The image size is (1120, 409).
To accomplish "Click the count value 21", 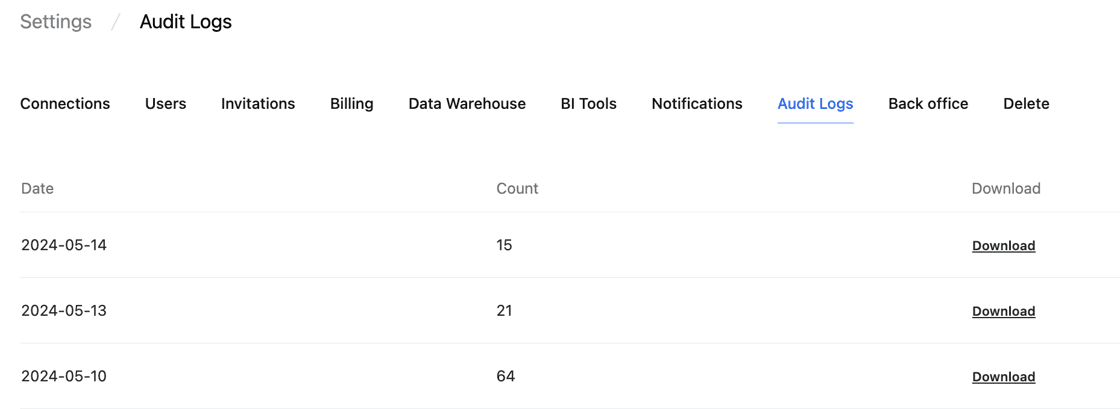I will click(x=504, y=311).
